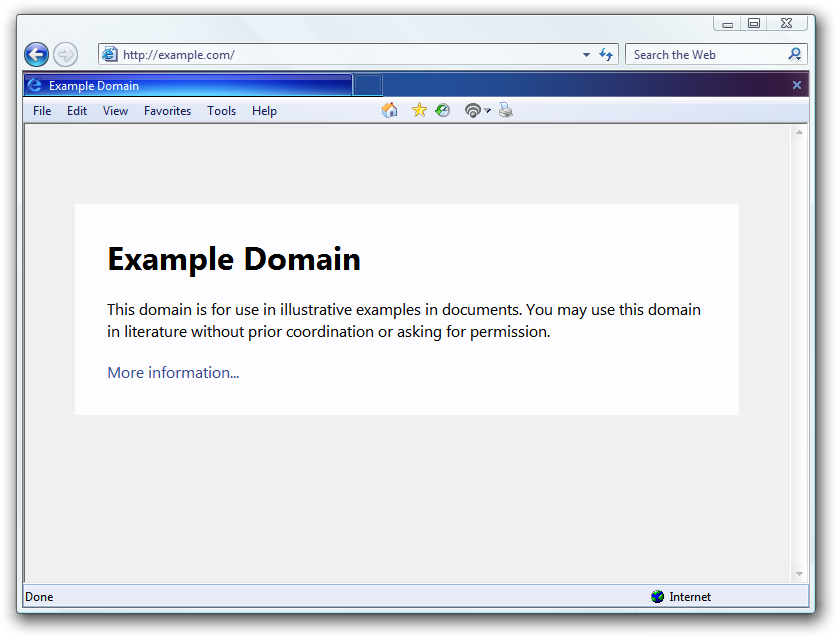This screenshot has width=838, height=638.
Task: Select the Example Domain tab
Action: [188, 86]
